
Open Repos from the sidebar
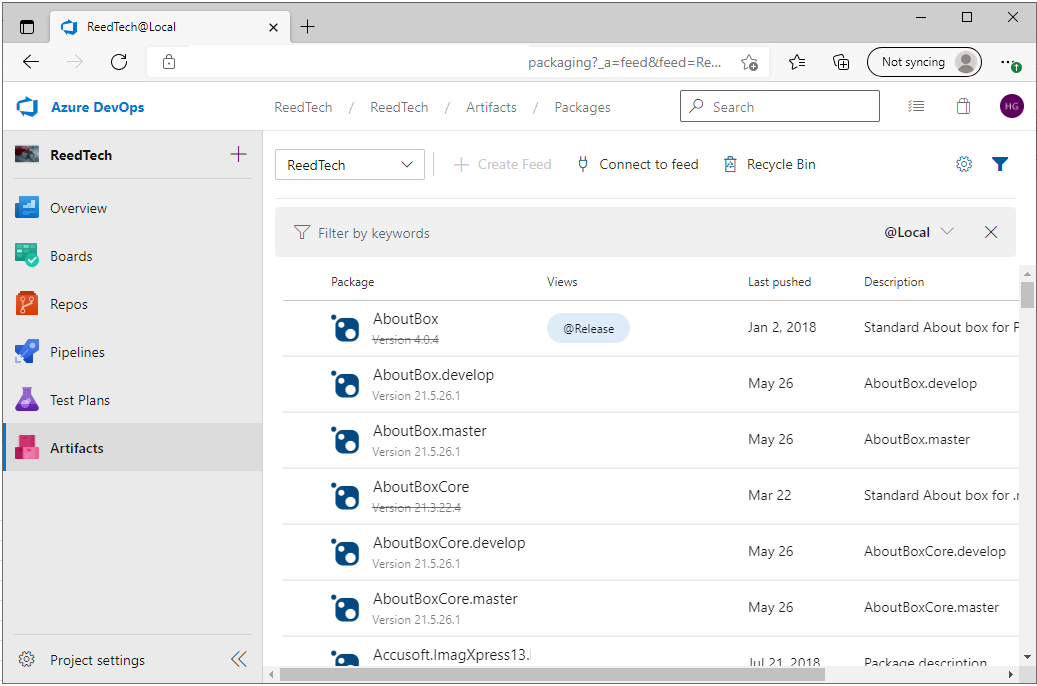69,304
